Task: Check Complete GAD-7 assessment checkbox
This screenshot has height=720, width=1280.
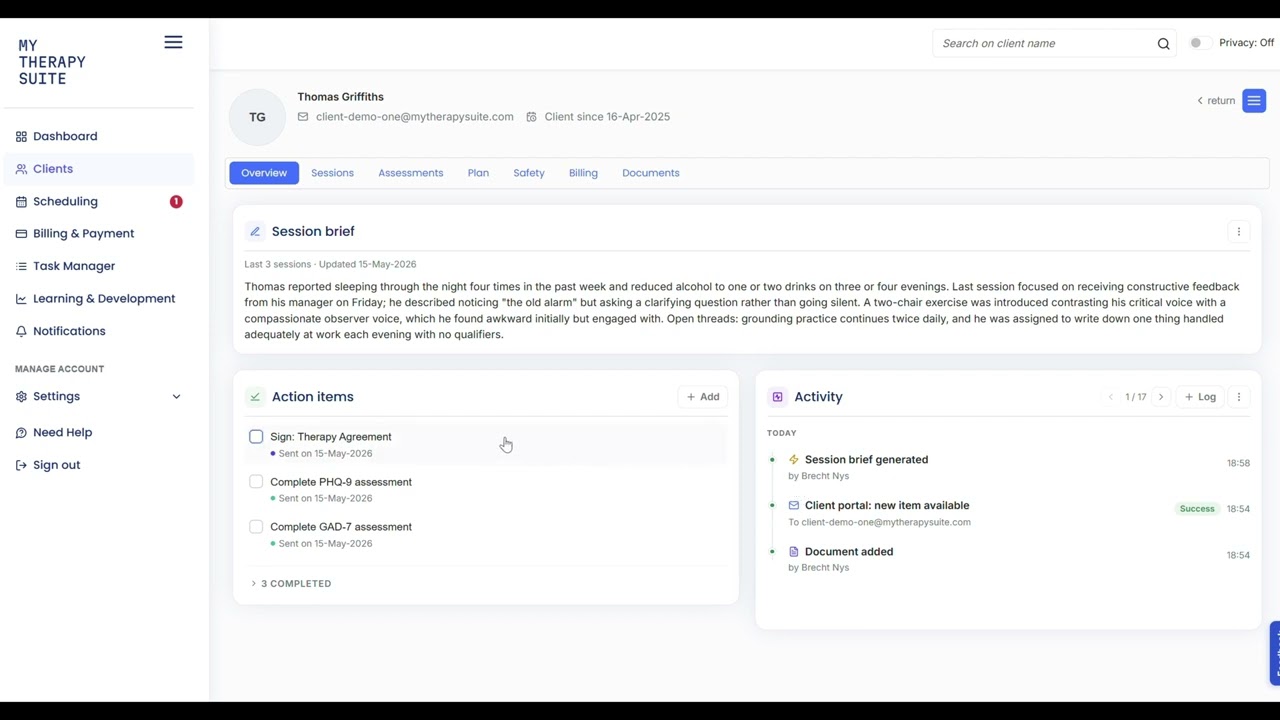Action: click(256, 527)
